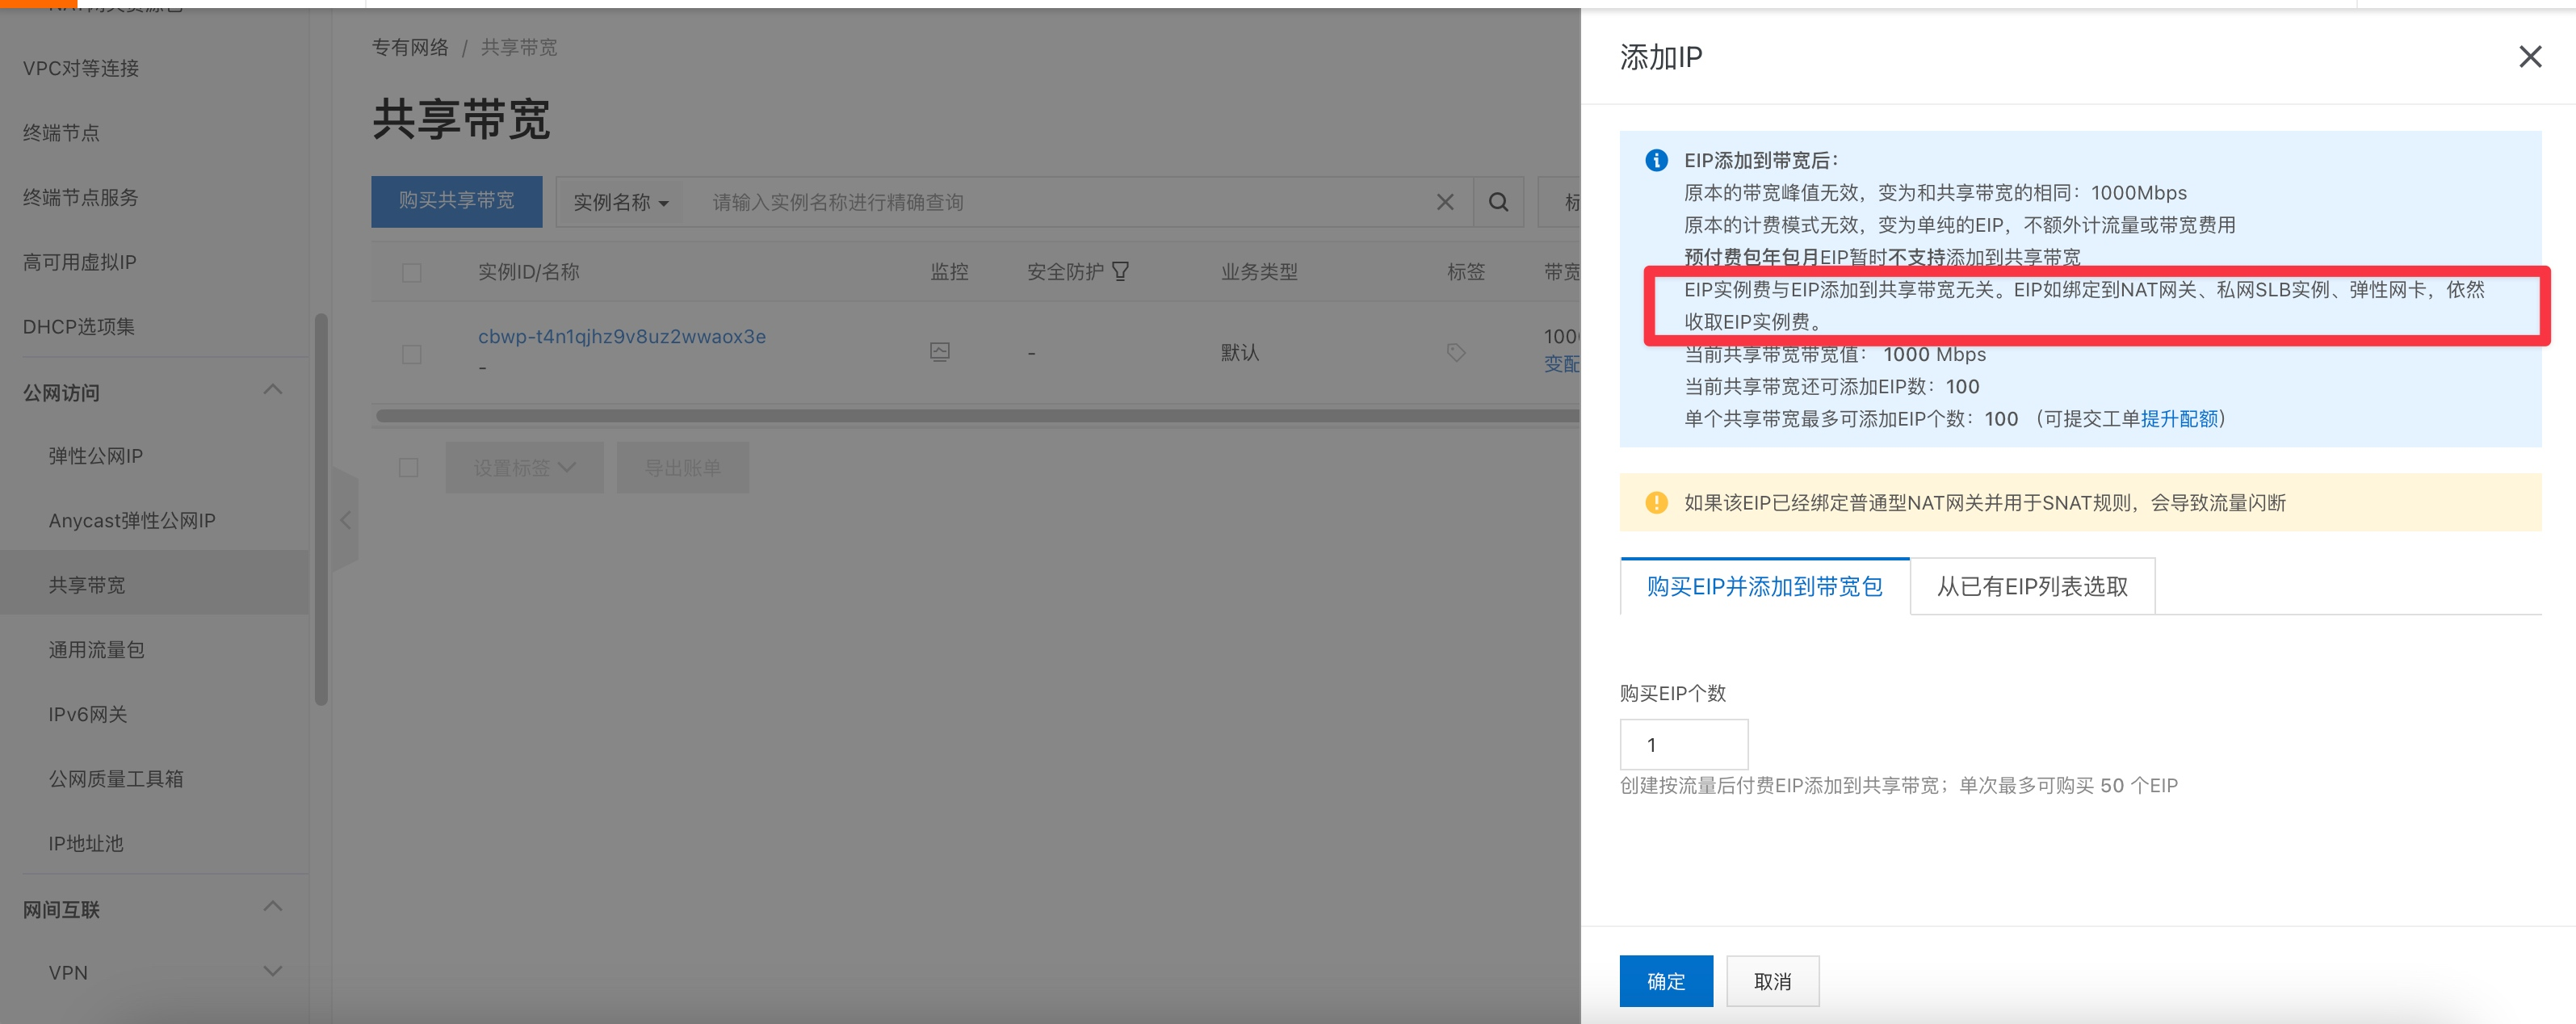This screenshot has height=1024, width=2576.
Task: Close the 添加IP panel
Action: click(2529, 57)
